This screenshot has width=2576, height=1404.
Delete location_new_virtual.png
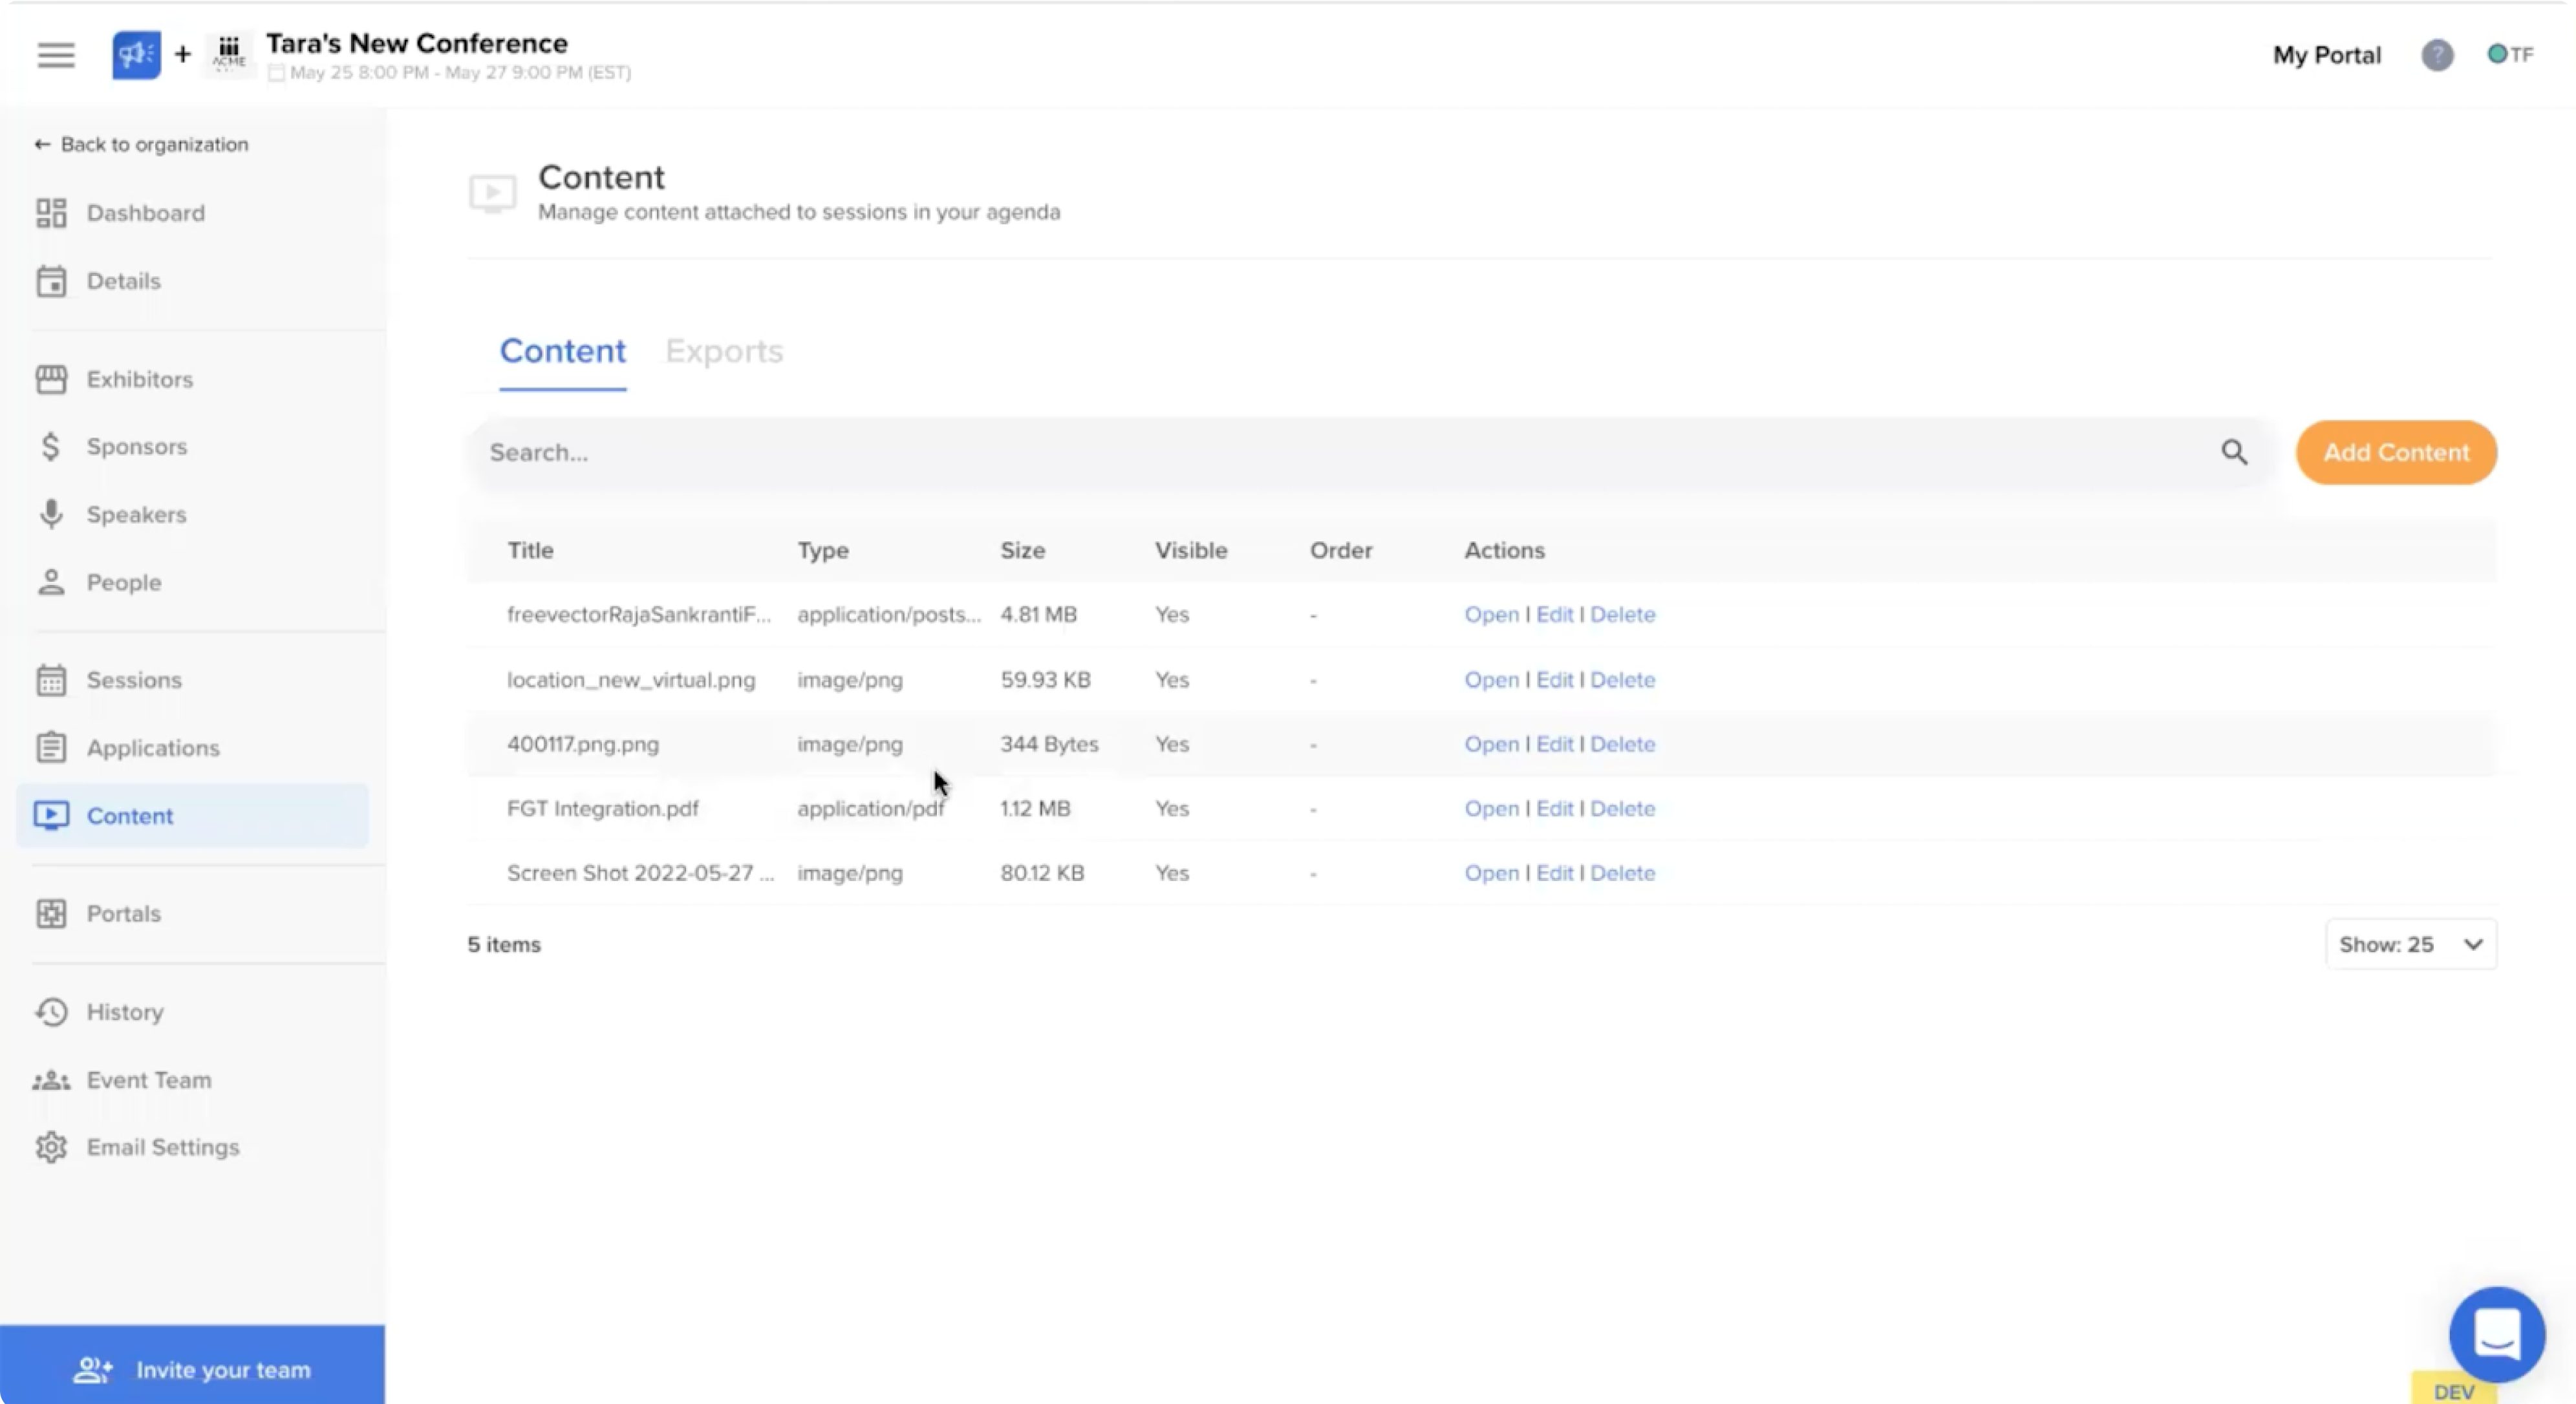click(1622, 679)
